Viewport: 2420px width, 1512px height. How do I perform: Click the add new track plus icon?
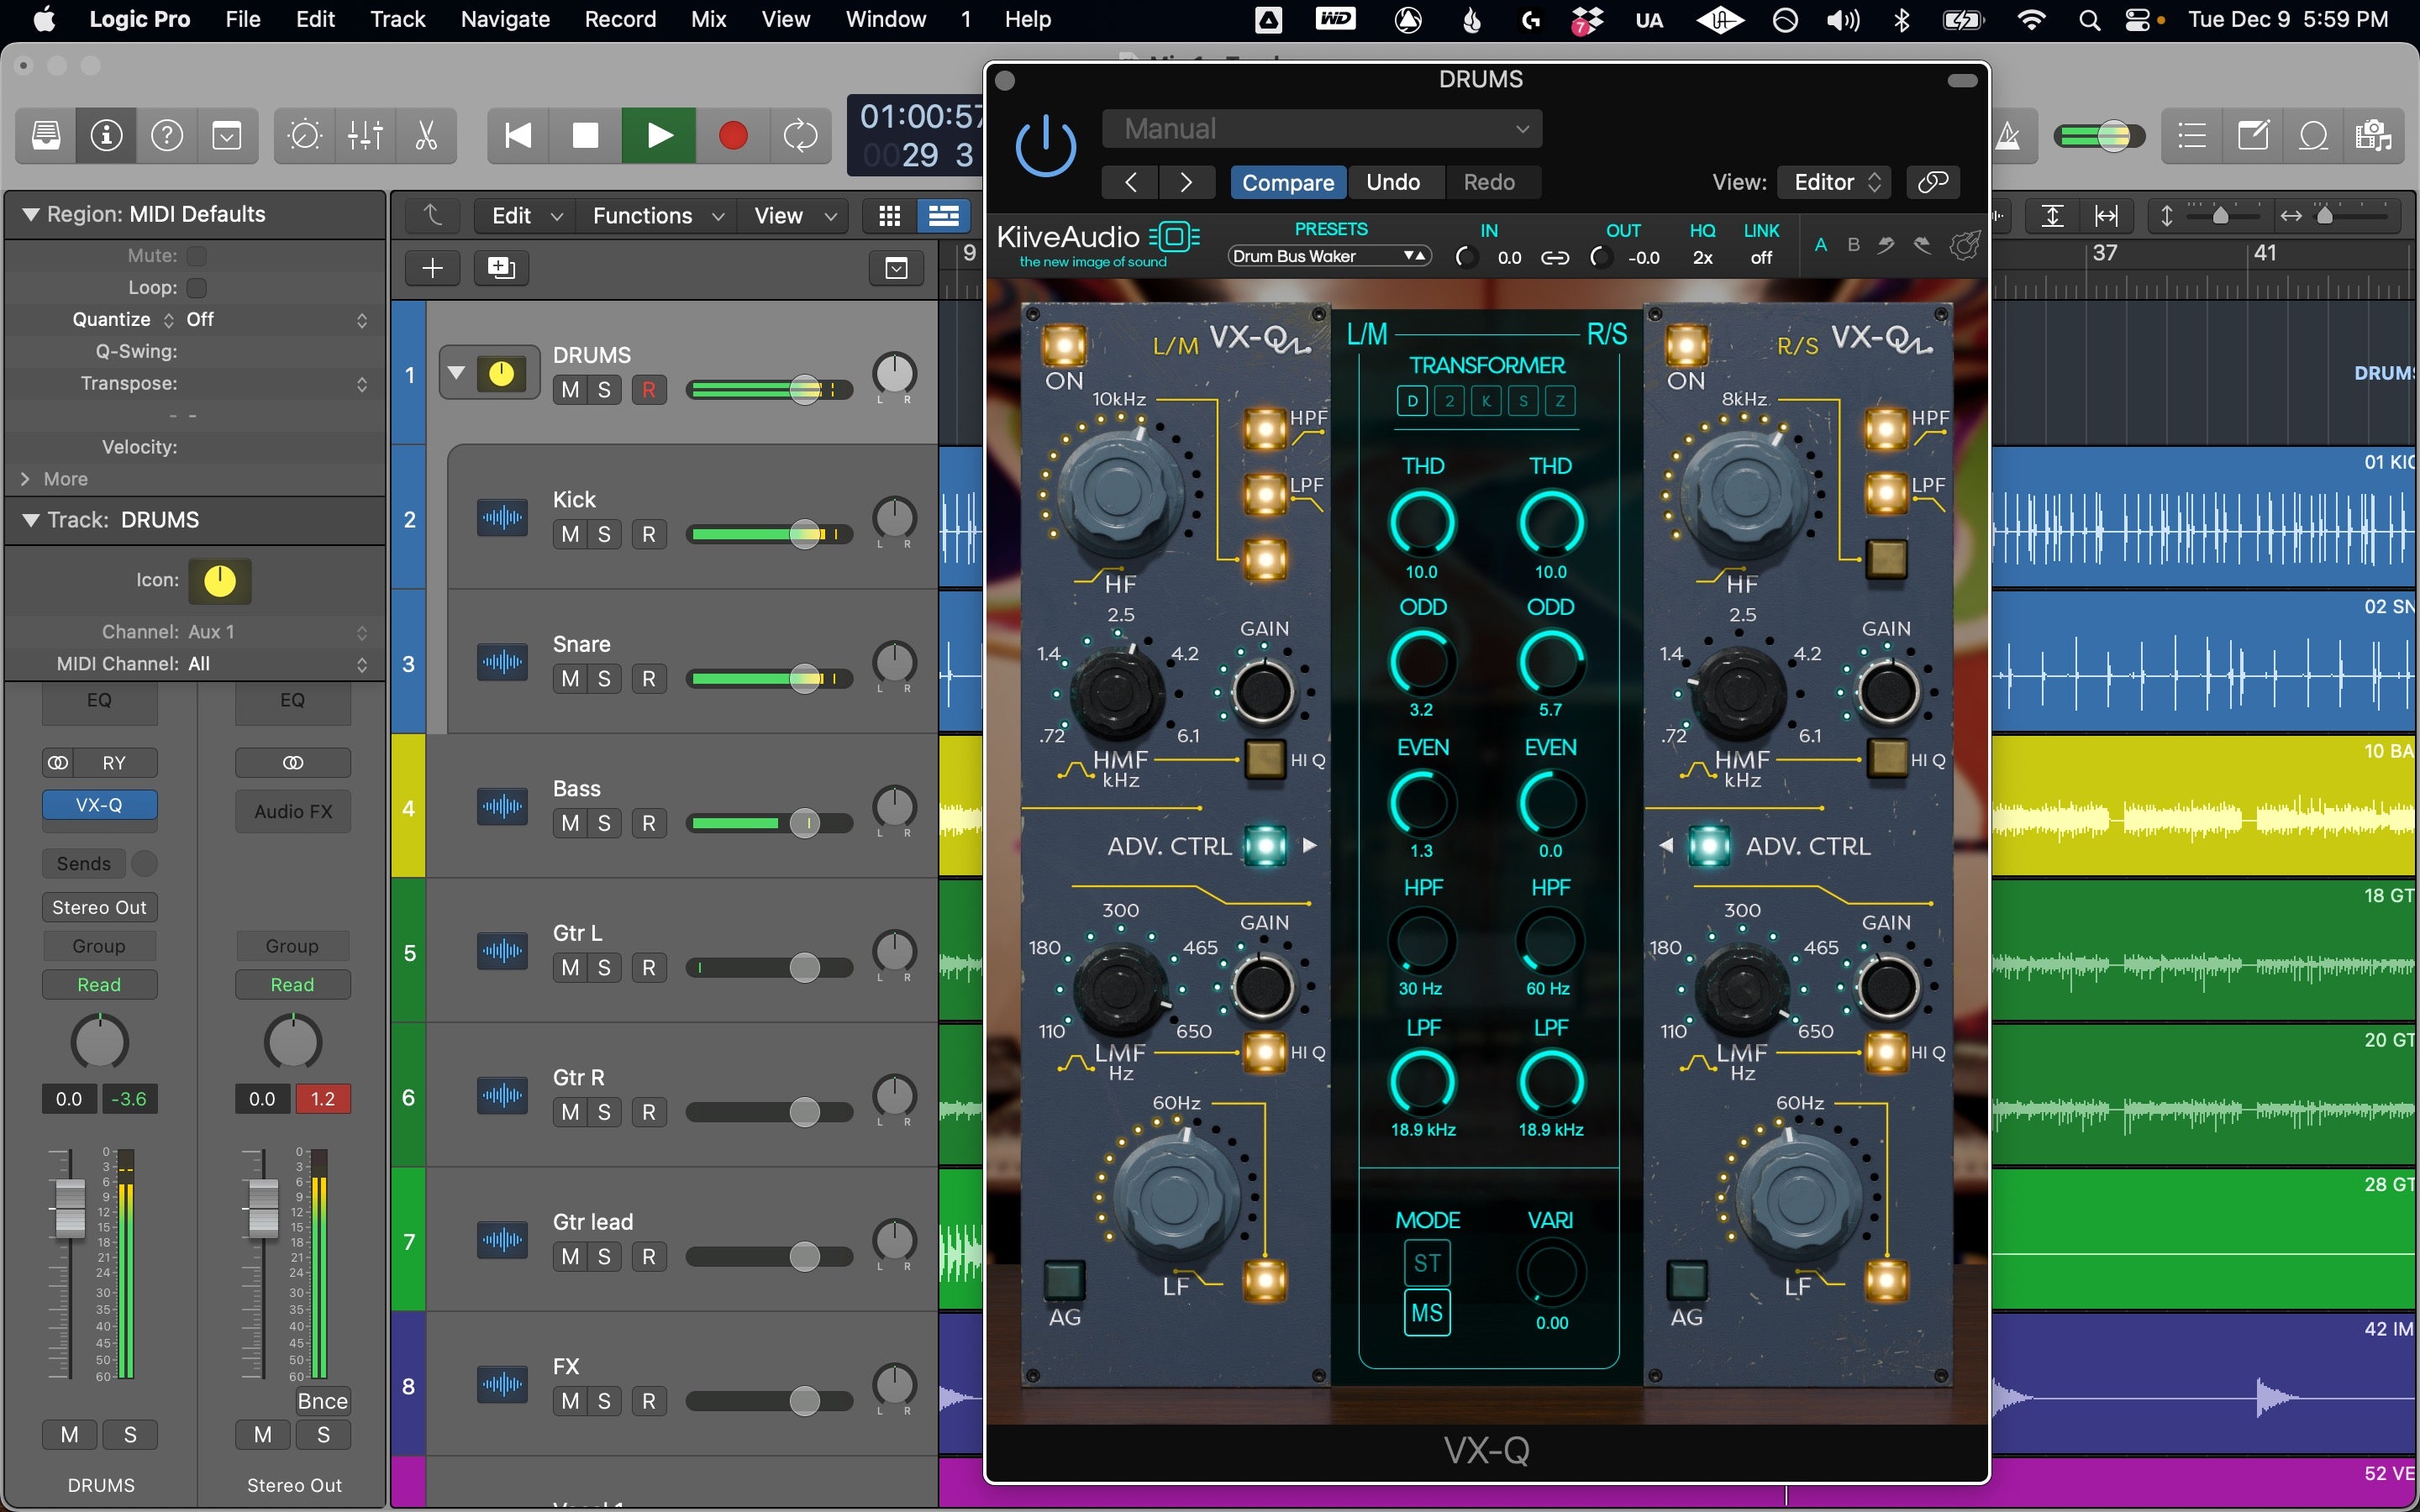[432, 268]
